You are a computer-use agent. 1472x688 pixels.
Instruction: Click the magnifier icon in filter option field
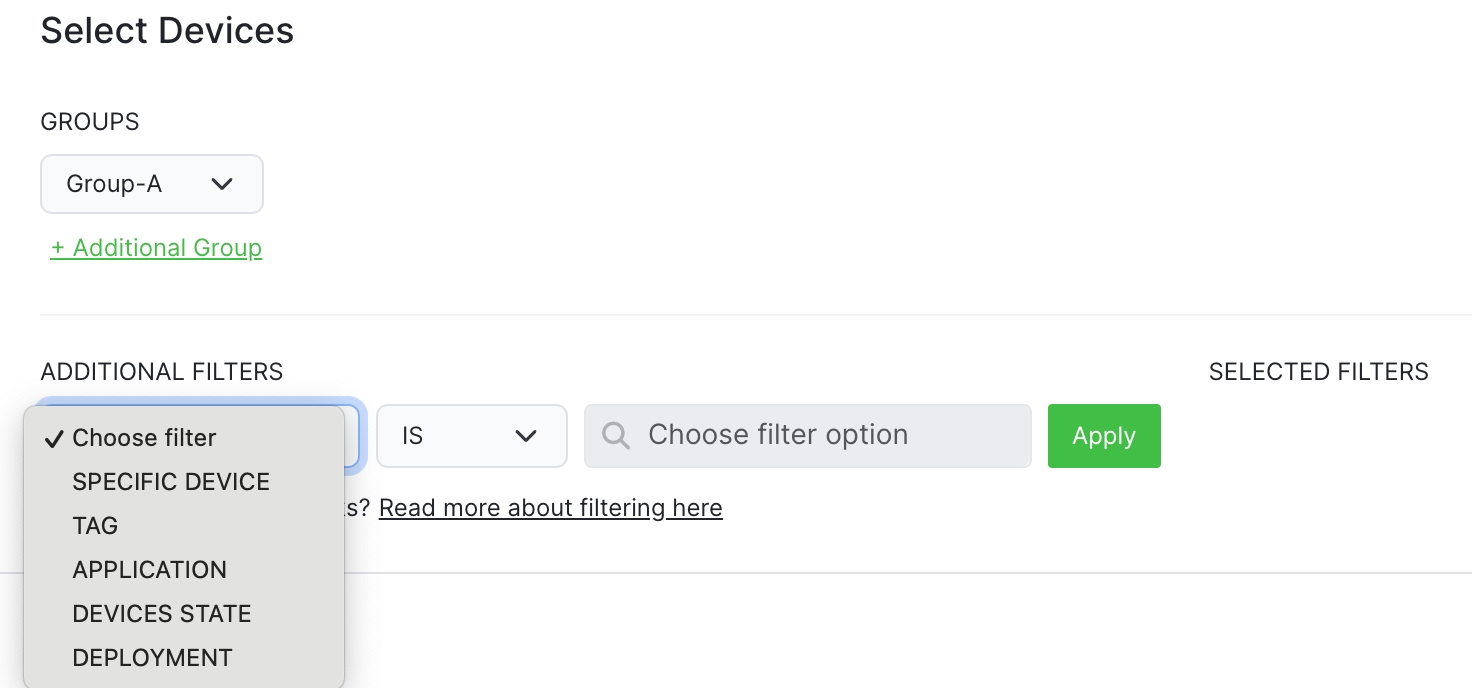[x=616, y=436]
